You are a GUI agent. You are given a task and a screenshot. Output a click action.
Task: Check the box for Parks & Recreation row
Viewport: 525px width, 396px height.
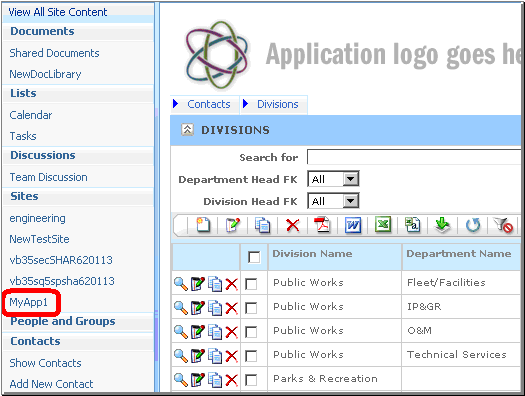pos(251,380)
